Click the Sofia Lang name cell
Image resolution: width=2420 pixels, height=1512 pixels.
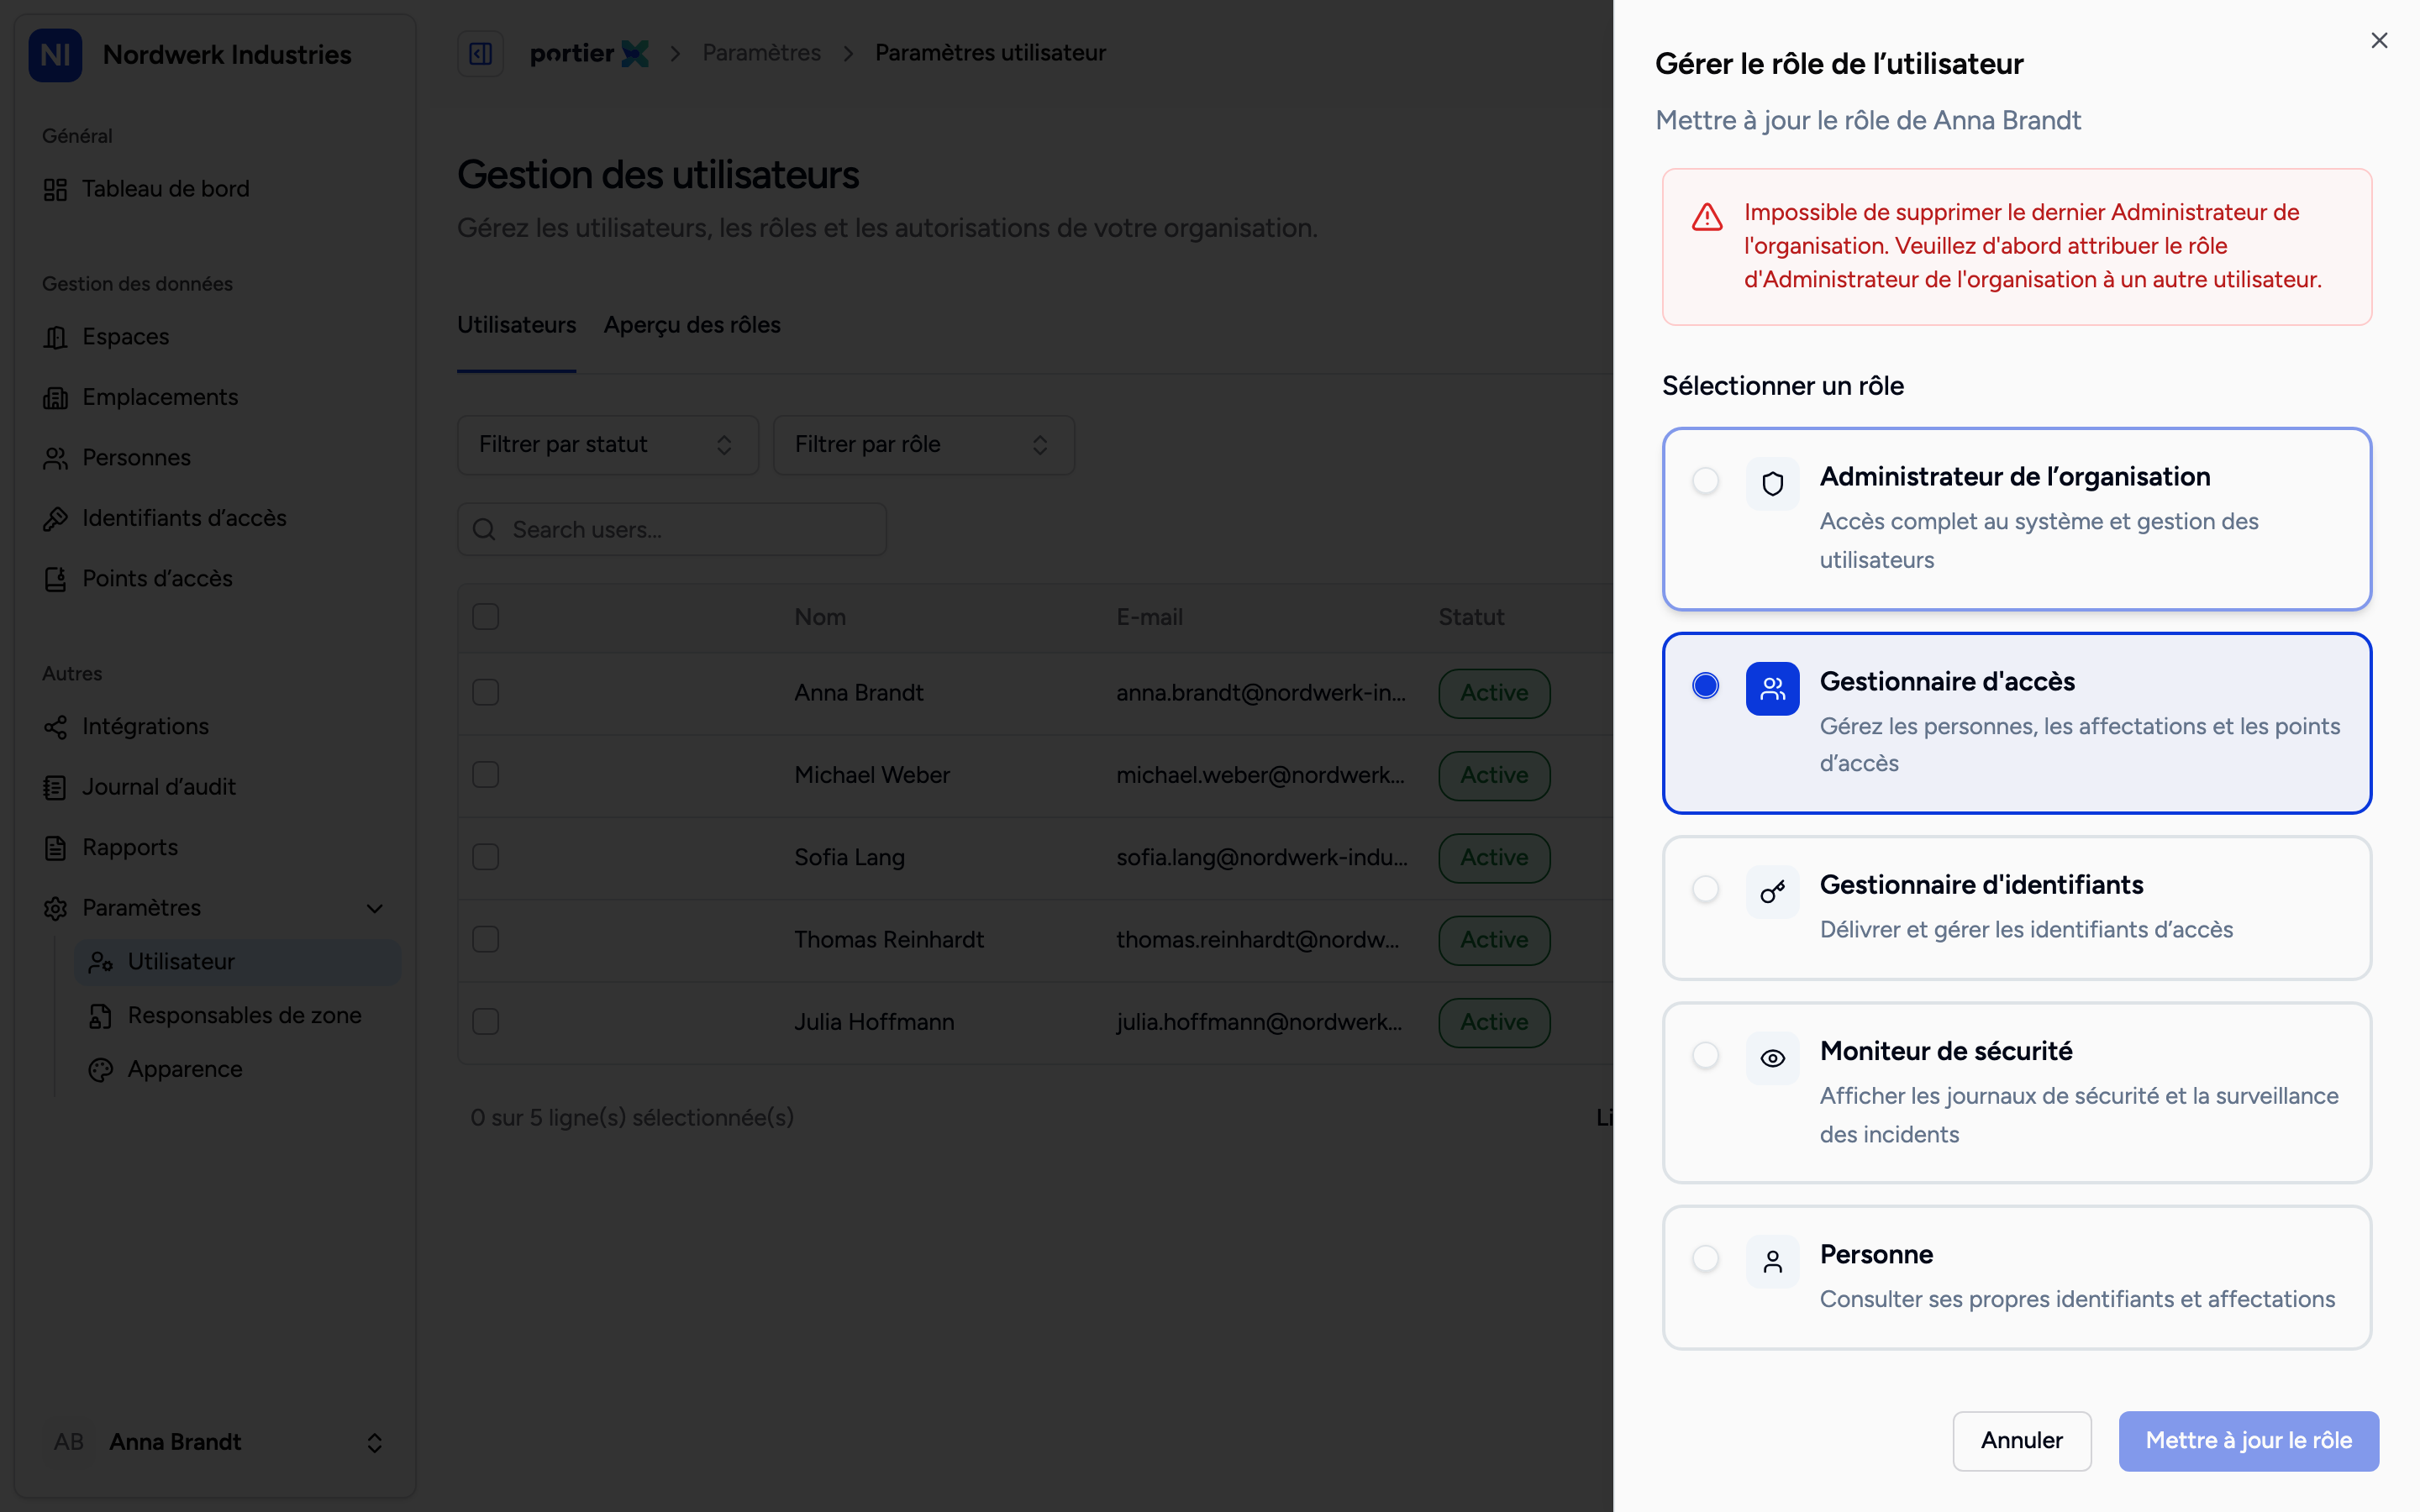[849, 857]
